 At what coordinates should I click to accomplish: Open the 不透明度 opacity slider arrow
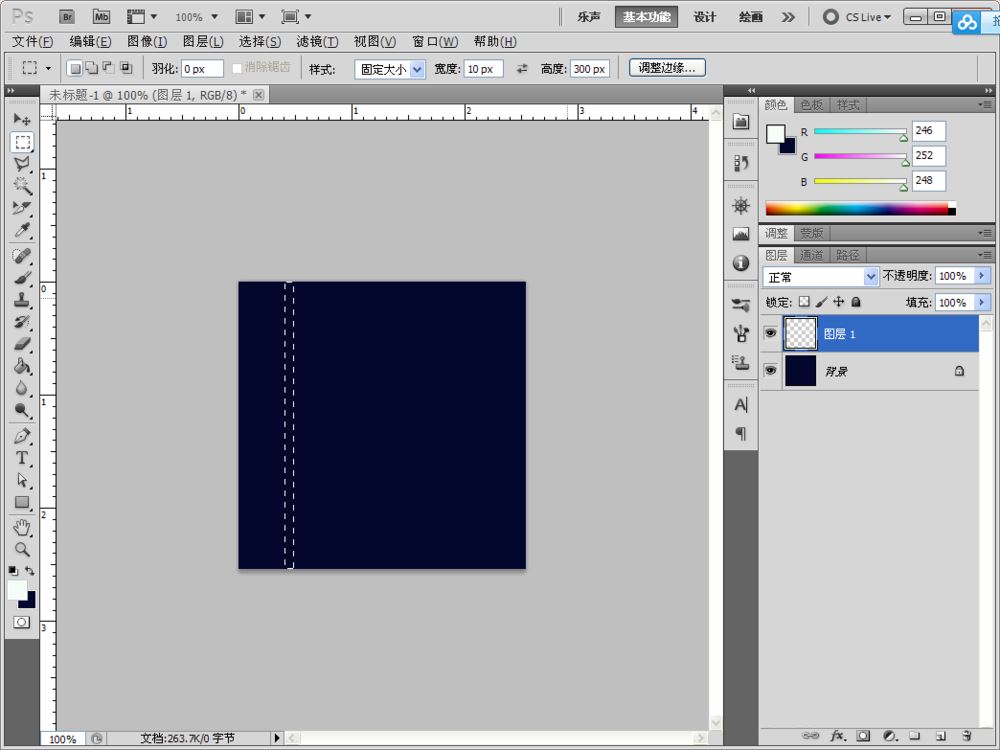[982, 276]
